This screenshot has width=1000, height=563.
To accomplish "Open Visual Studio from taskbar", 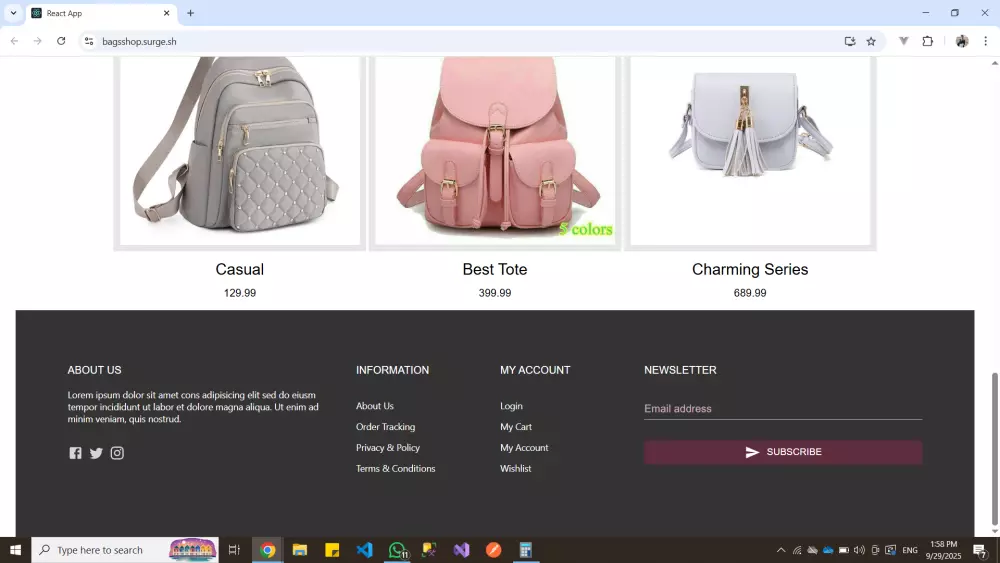I will 461,550.
